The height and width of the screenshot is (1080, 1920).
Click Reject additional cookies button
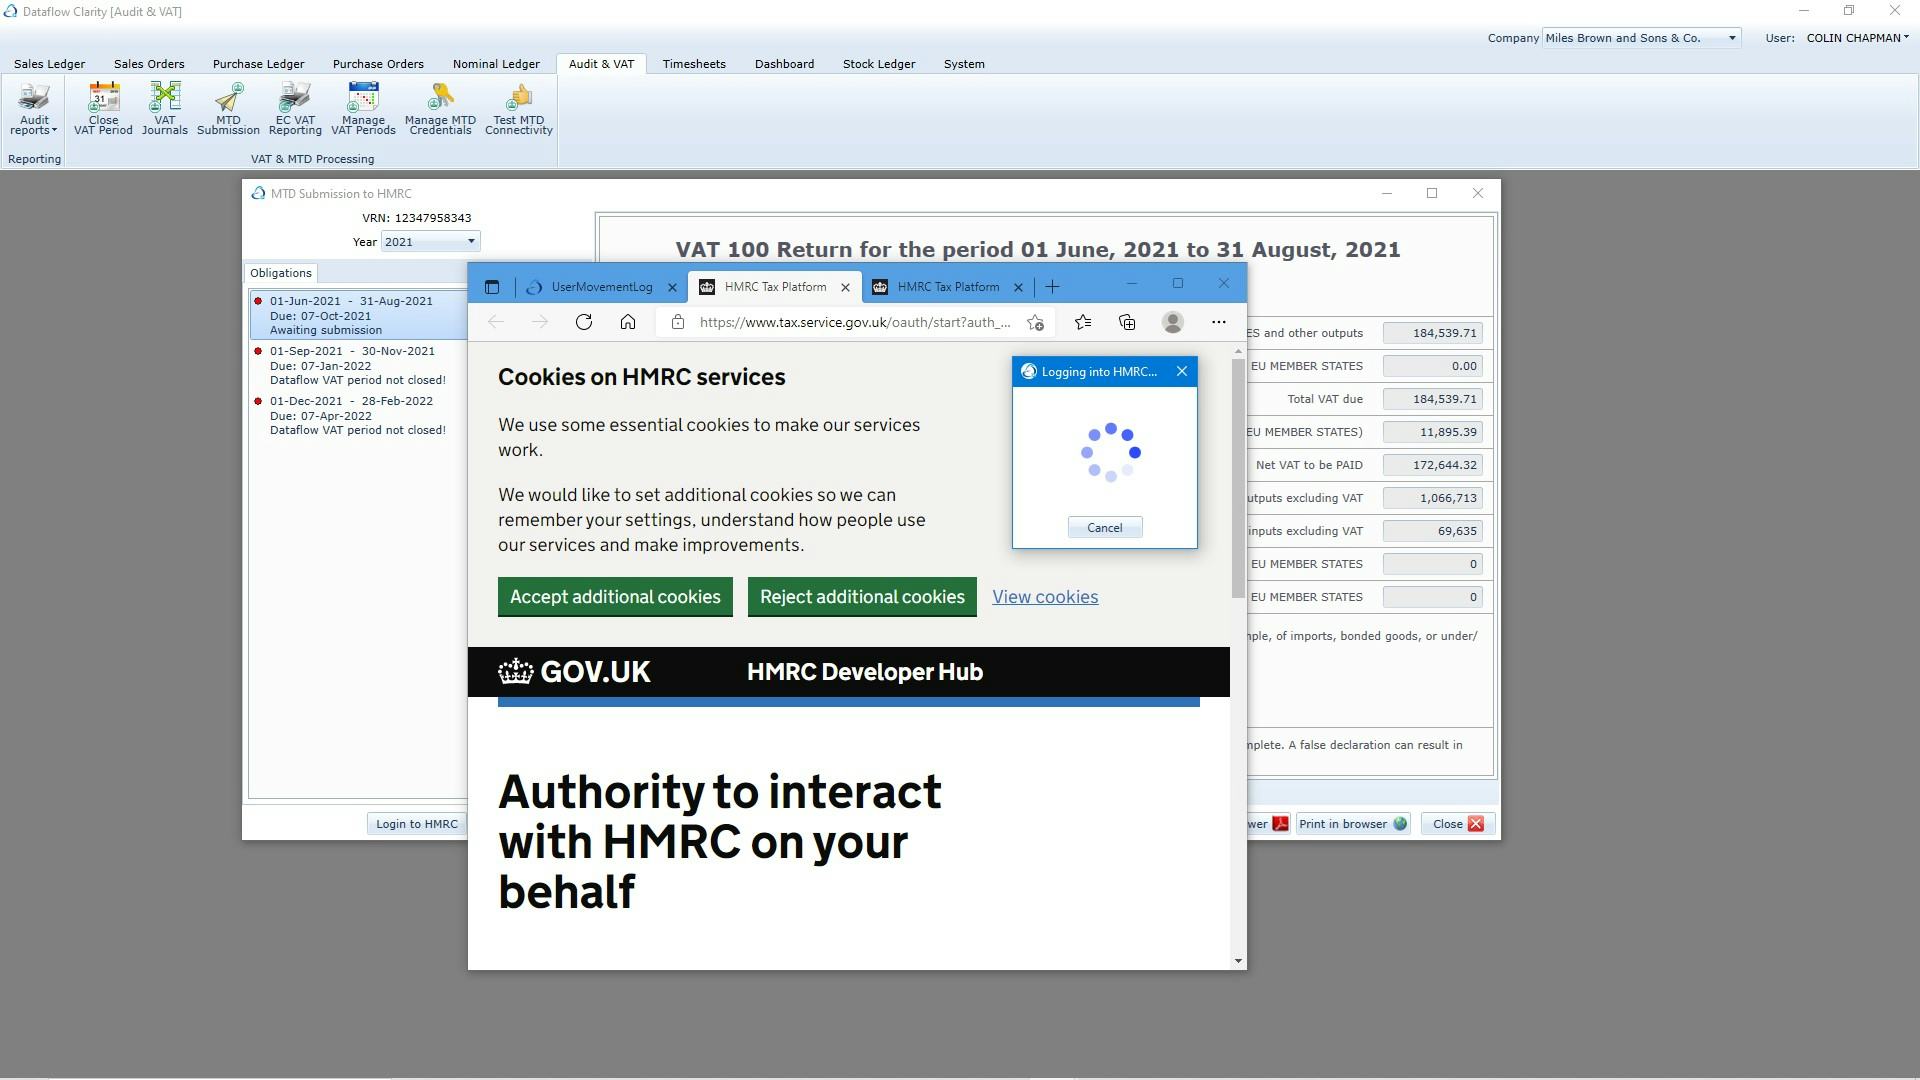click(x=862, y=597)
